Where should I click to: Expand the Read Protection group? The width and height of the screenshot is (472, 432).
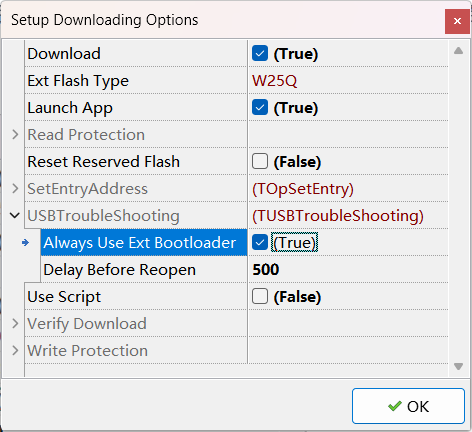pyautogui.click(x=15, y=135)
